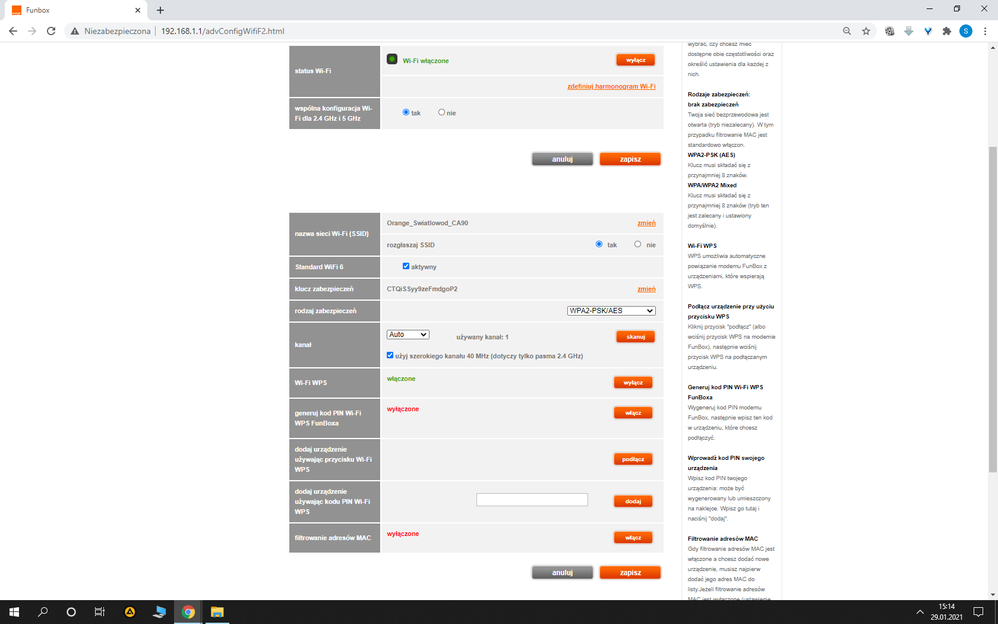Click the page vertical scrollbar

(992, 309)
